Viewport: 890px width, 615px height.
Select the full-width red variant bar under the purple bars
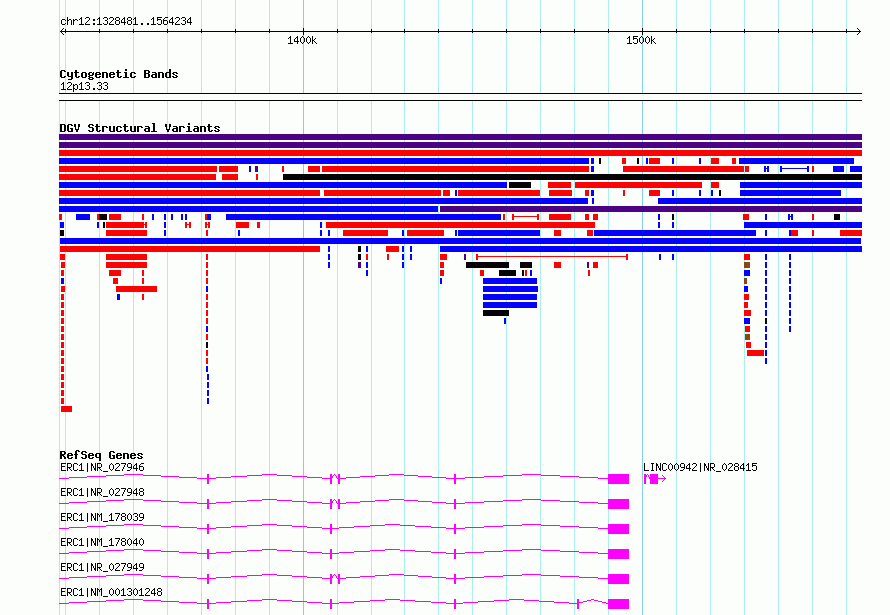point(460,153)
